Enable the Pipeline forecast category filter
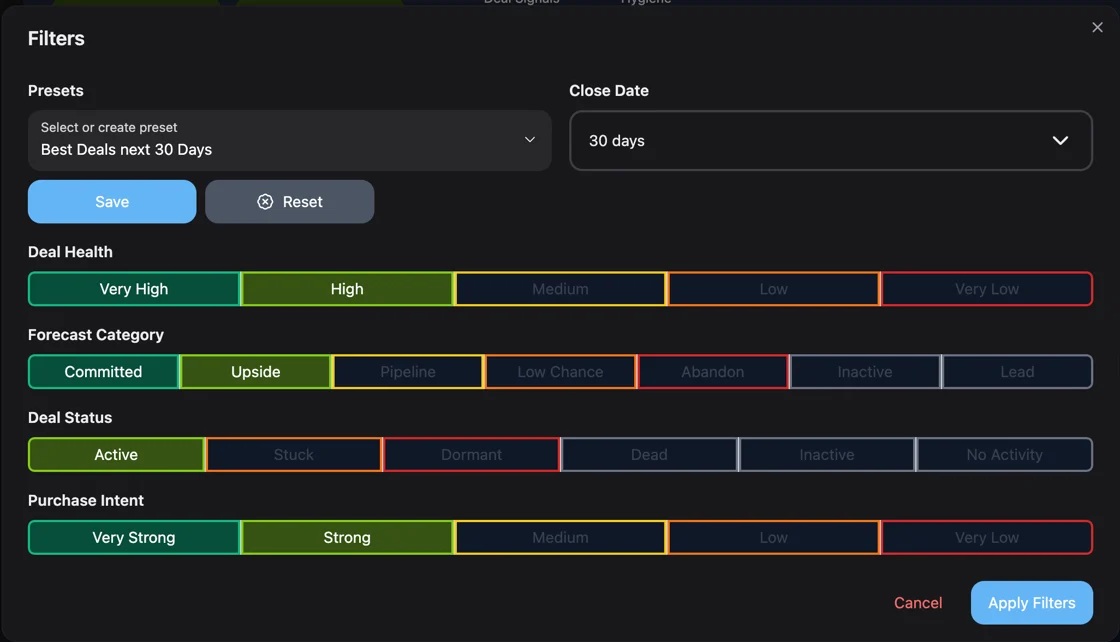 (x=408, y=371)
